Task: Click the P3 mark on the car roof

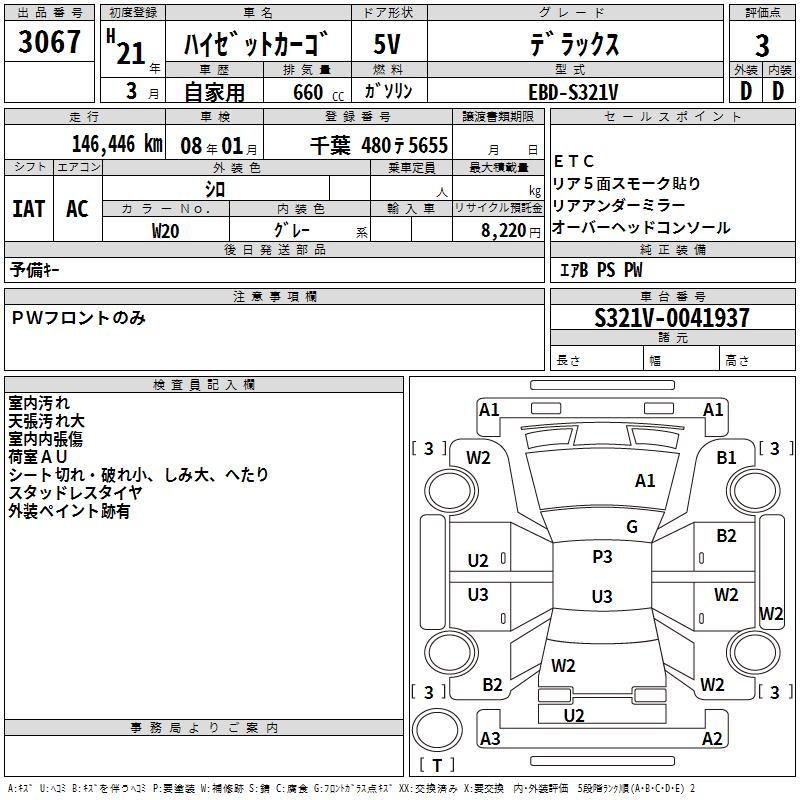Action: [602, 557]
